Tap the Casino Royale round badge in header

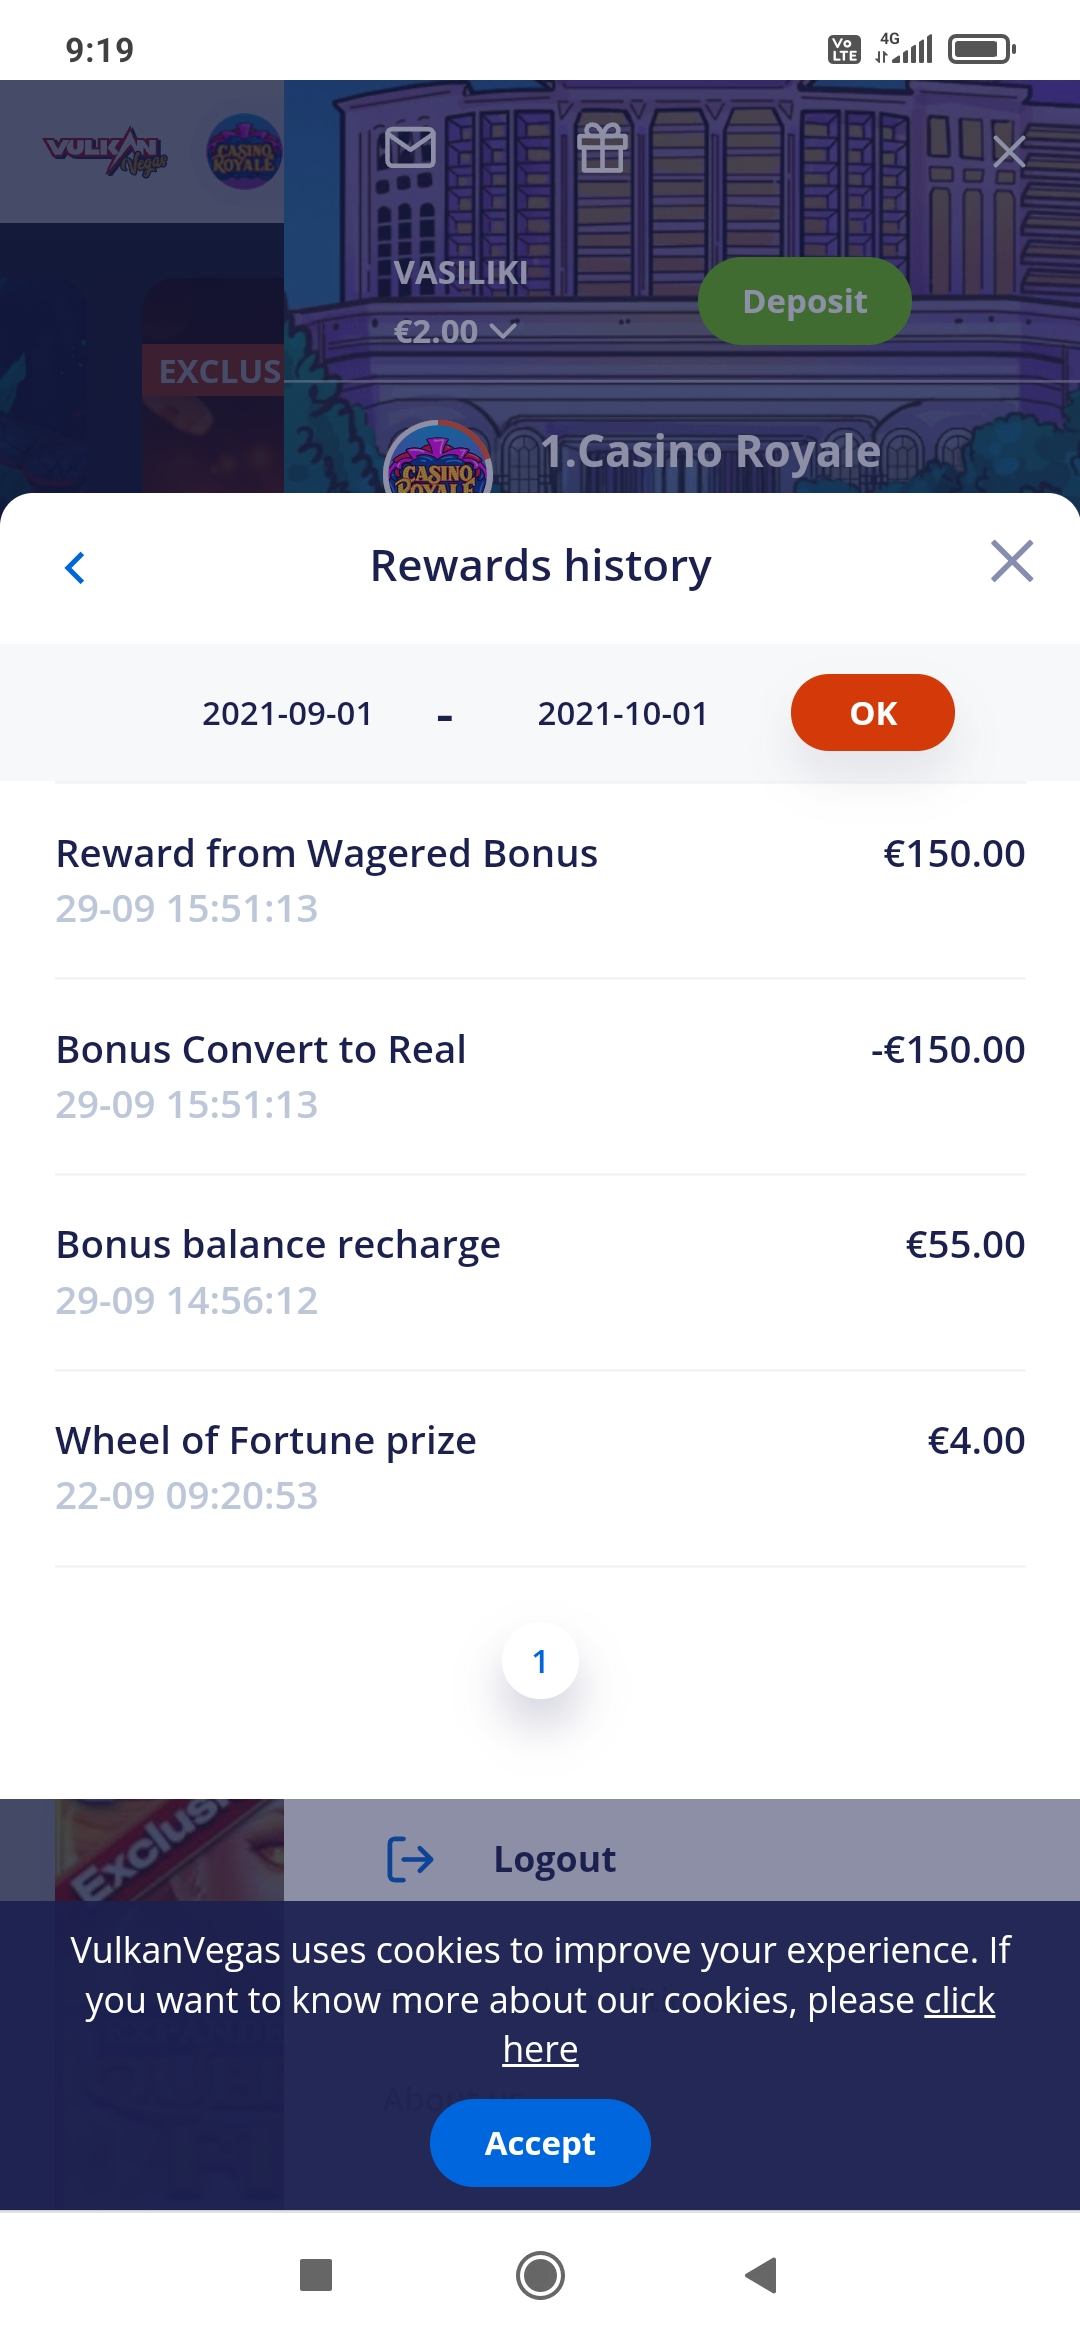tap(244, 152)
